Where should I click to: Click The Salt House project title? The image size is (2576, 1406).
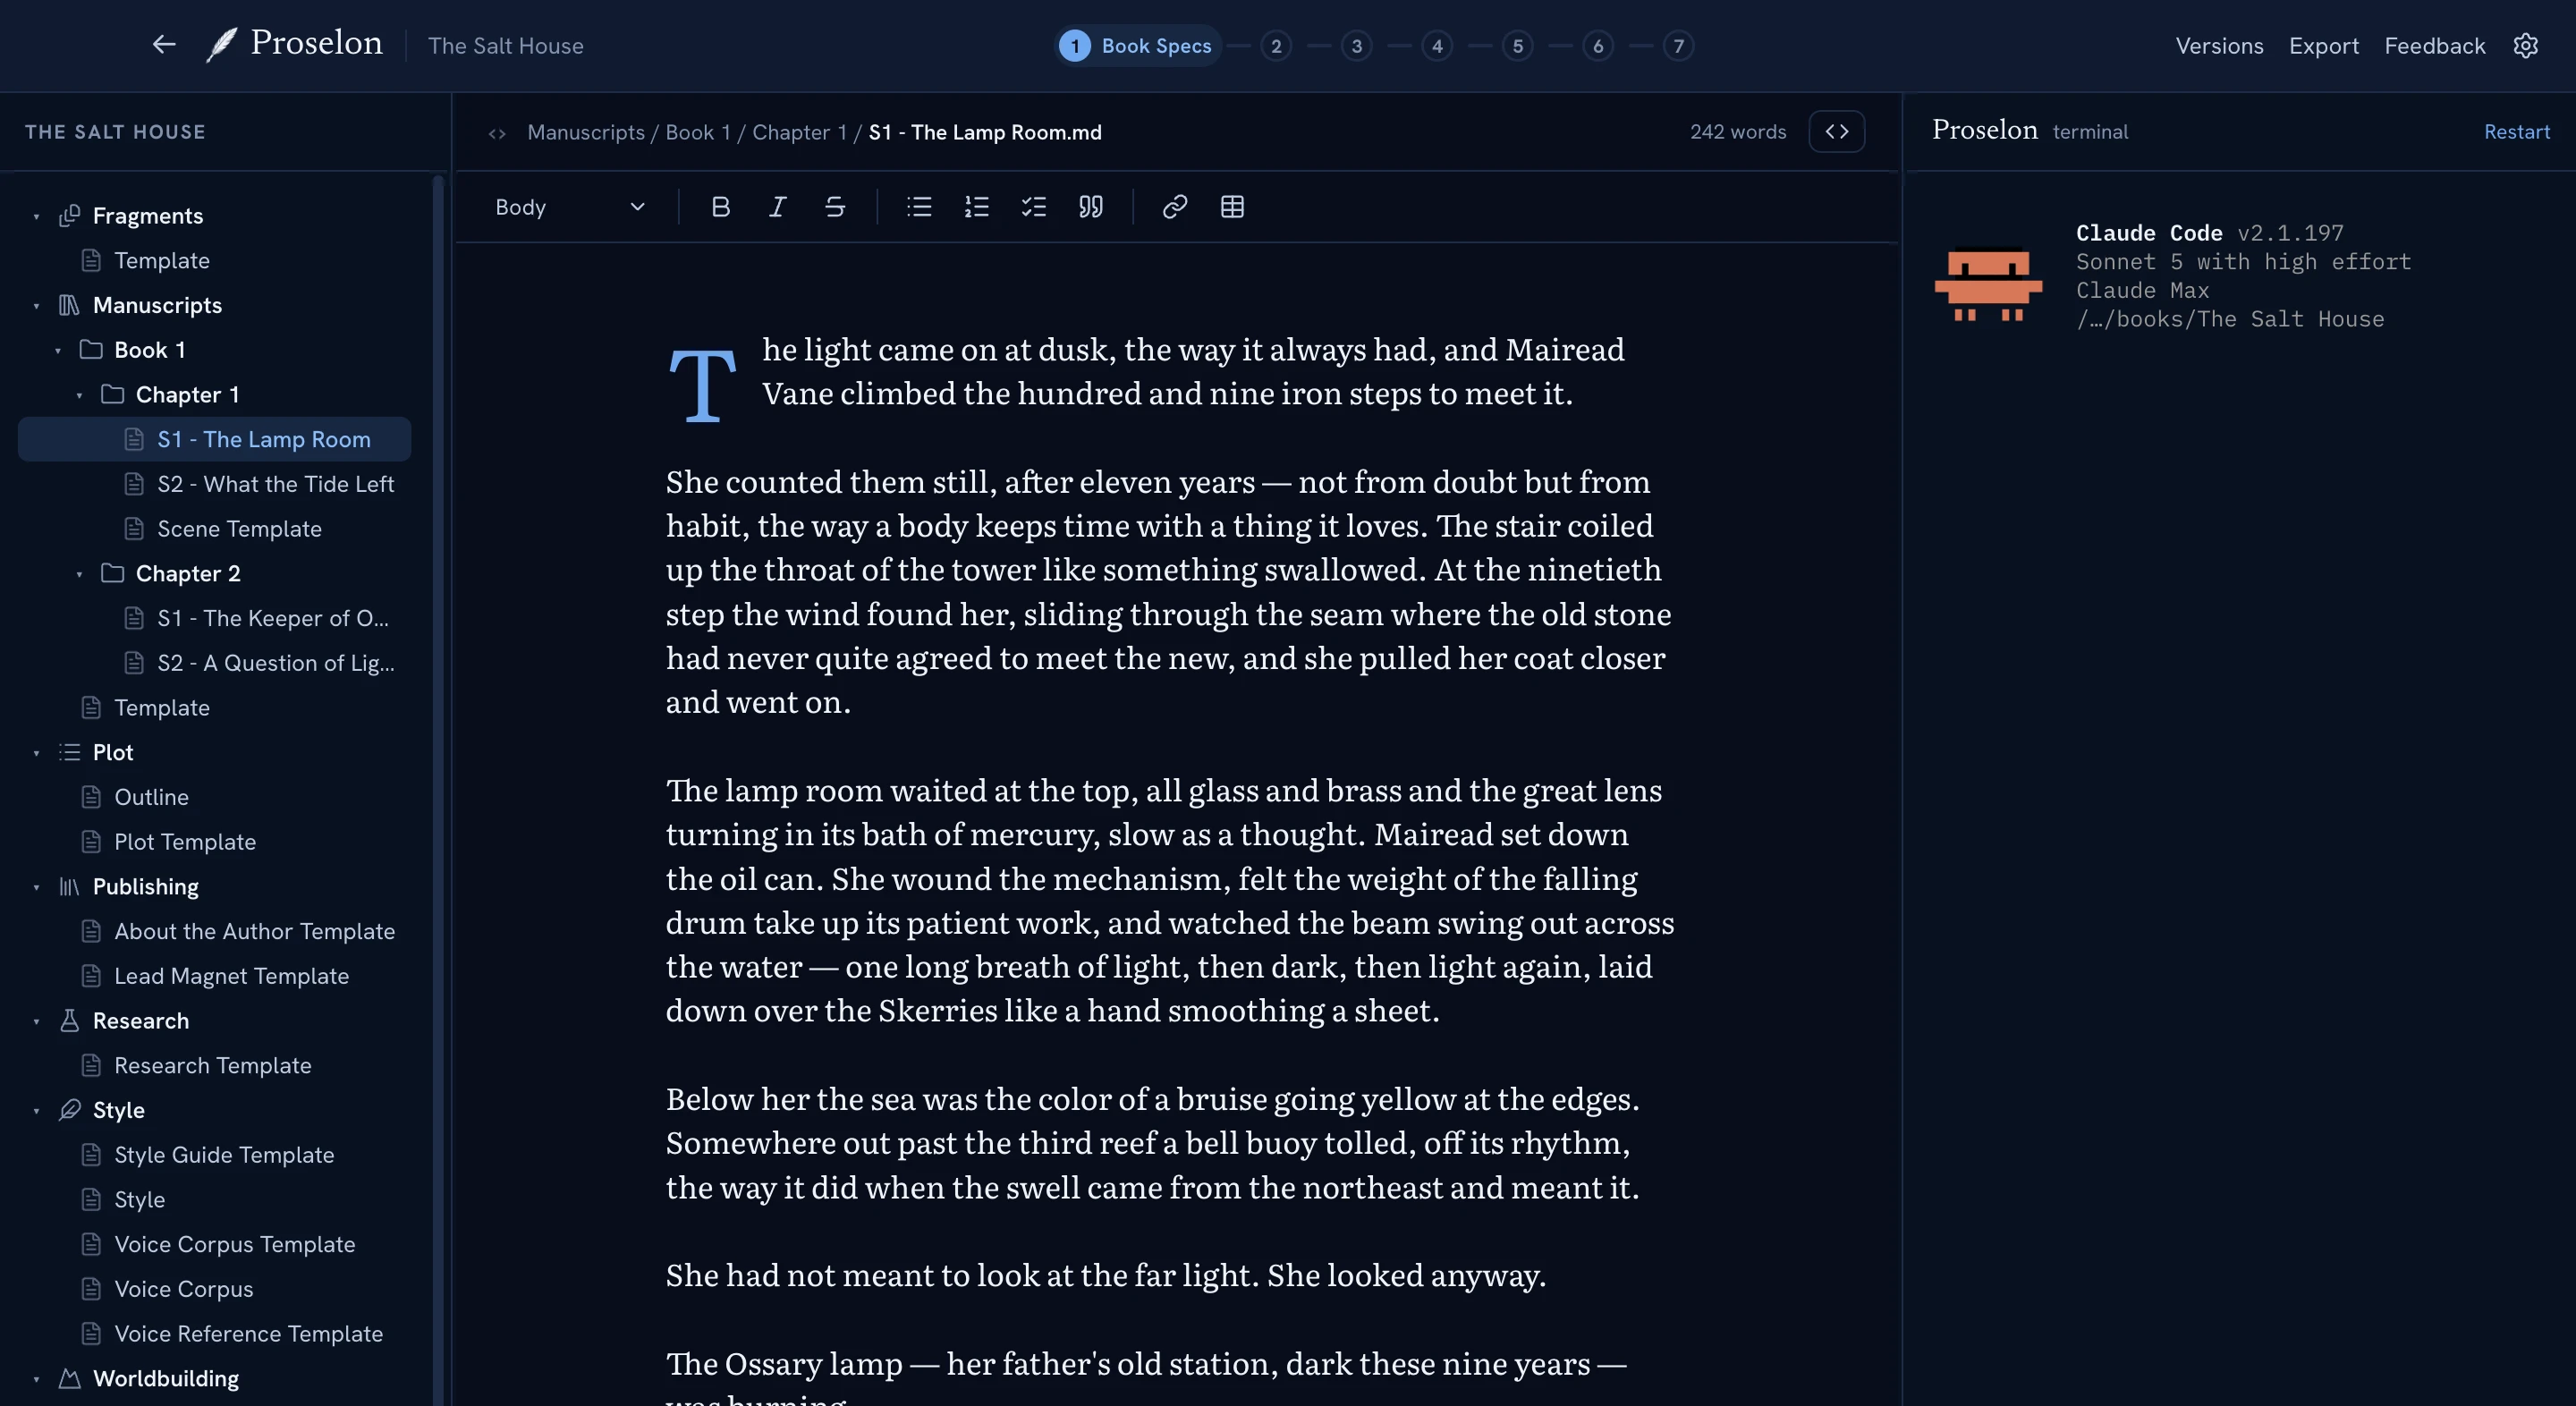(505, 46)
